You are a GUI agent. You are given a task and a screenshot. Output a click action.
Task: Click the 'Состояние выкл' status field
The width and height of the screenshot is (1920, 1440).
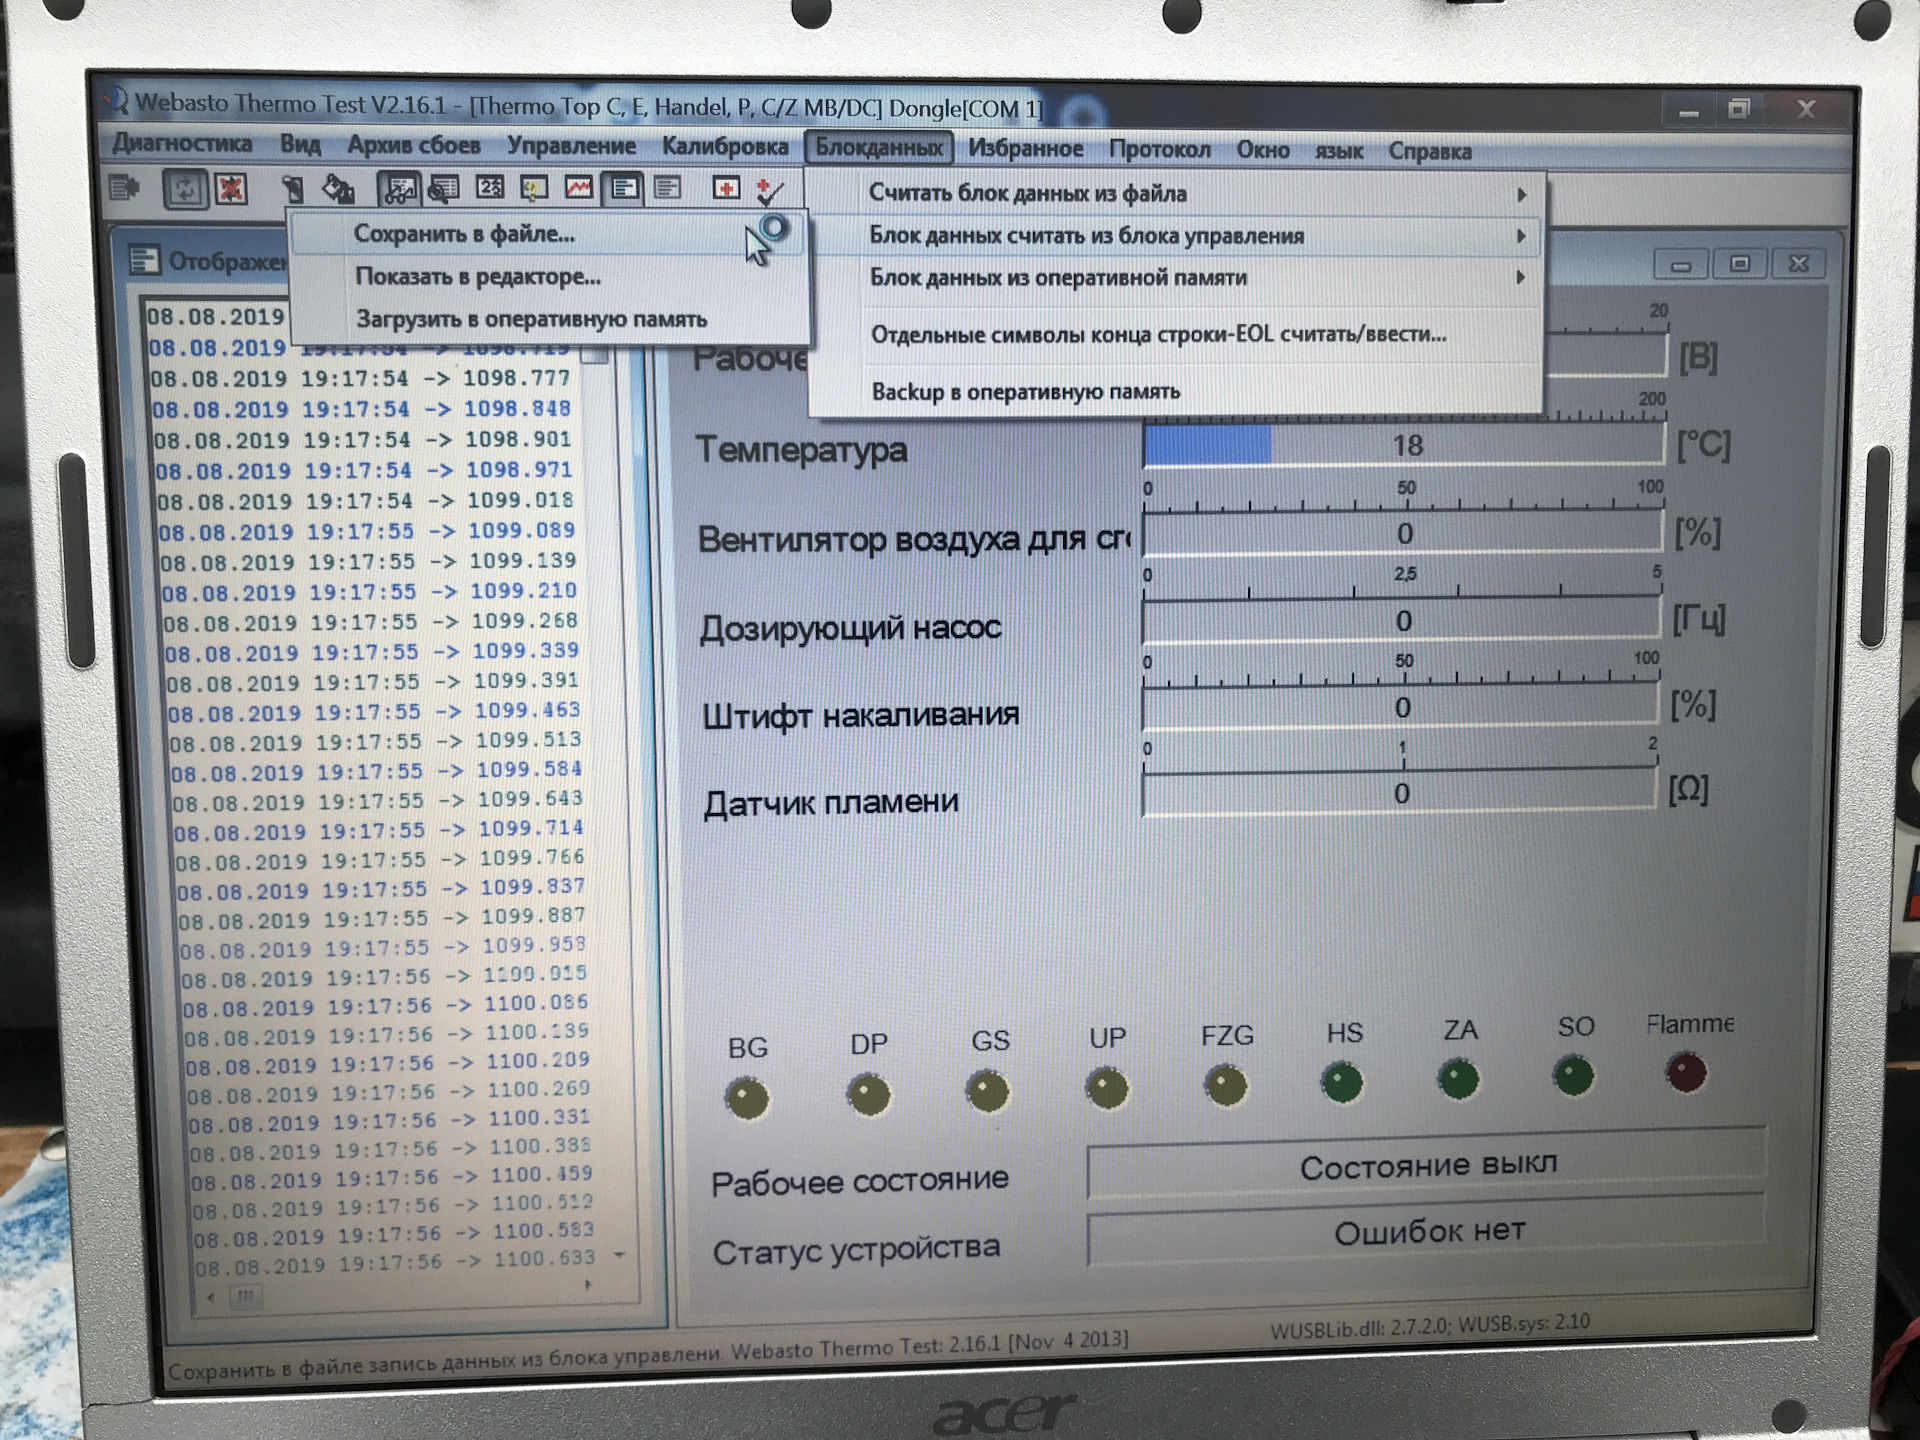(1427, 1165)
